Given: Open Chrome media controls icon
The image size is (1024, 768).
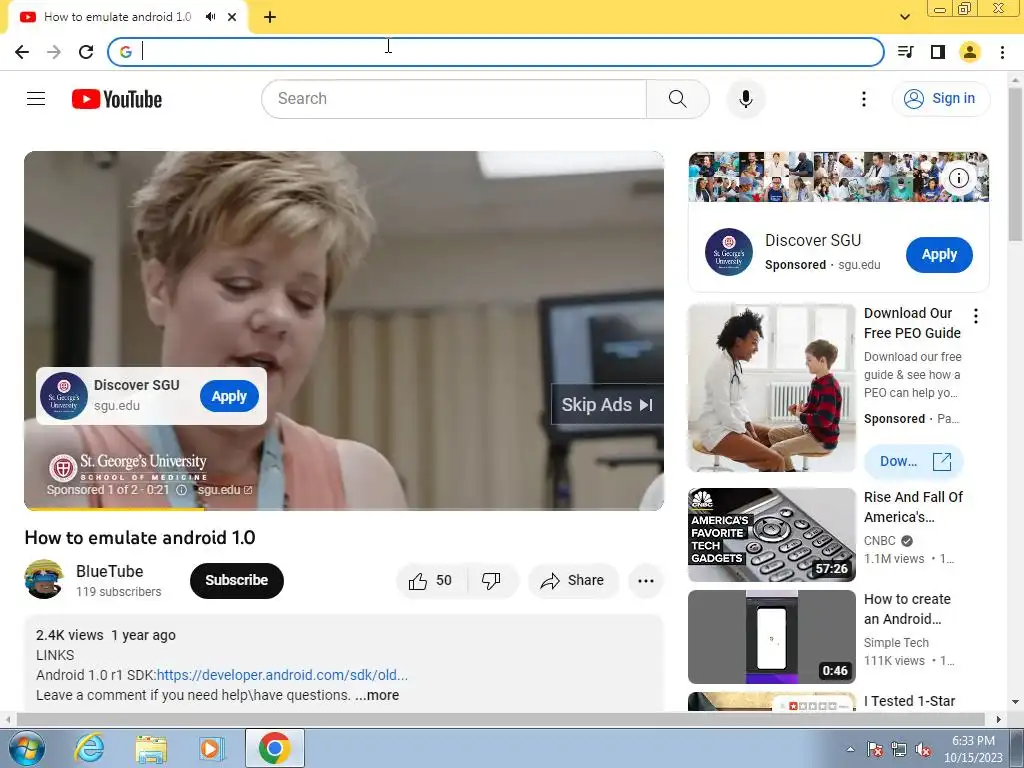Looking at the screenshot, I should pos(905,52).
